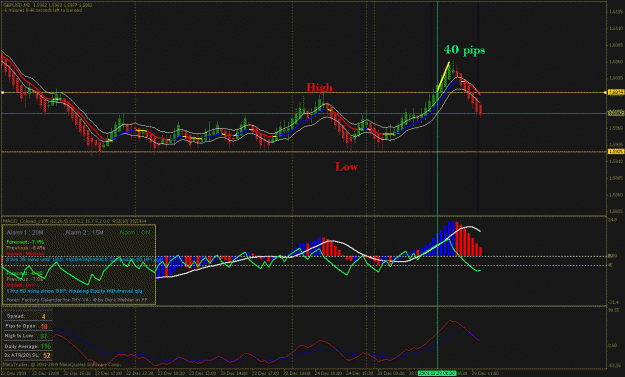The width and height of the screenshot is (625, 377).
Task: Click the Alarm 2 label in calendar panel
Action: click(x=85, y=232)
